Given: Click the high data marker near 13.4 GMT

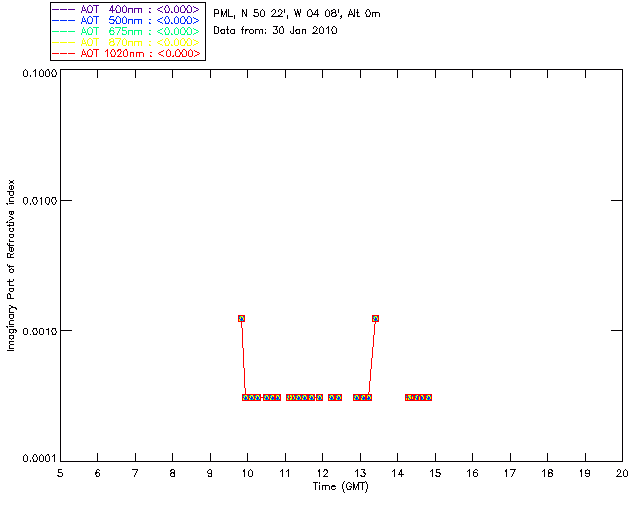Looking at the screenshot, I should click(376, 318).
